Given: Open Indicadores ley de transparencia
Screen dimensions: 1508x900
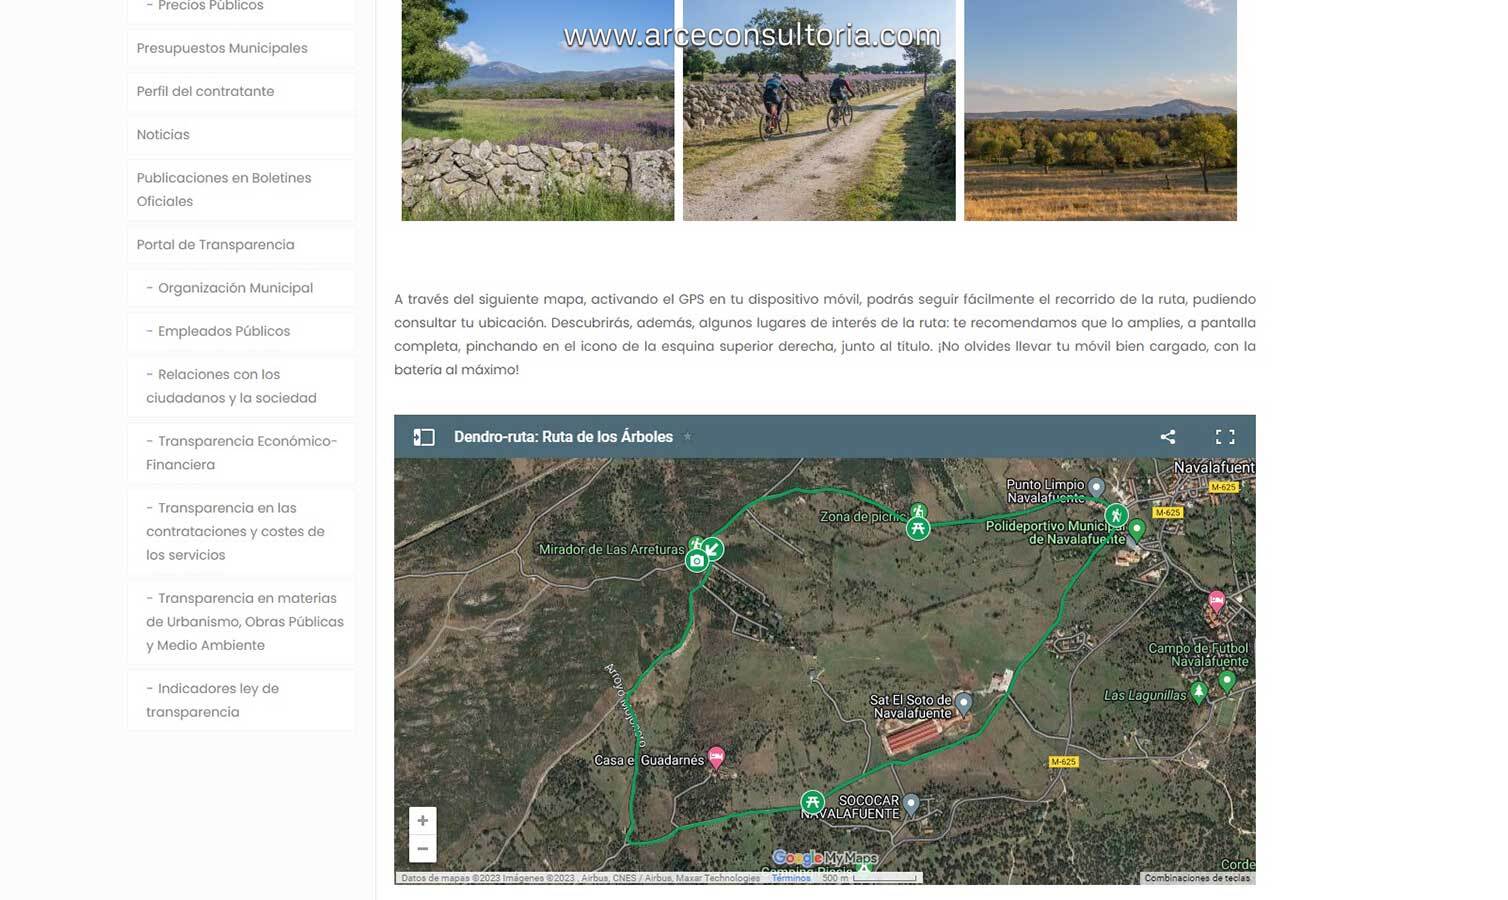Looking at the screenshot, I should [x=241, y=700].
